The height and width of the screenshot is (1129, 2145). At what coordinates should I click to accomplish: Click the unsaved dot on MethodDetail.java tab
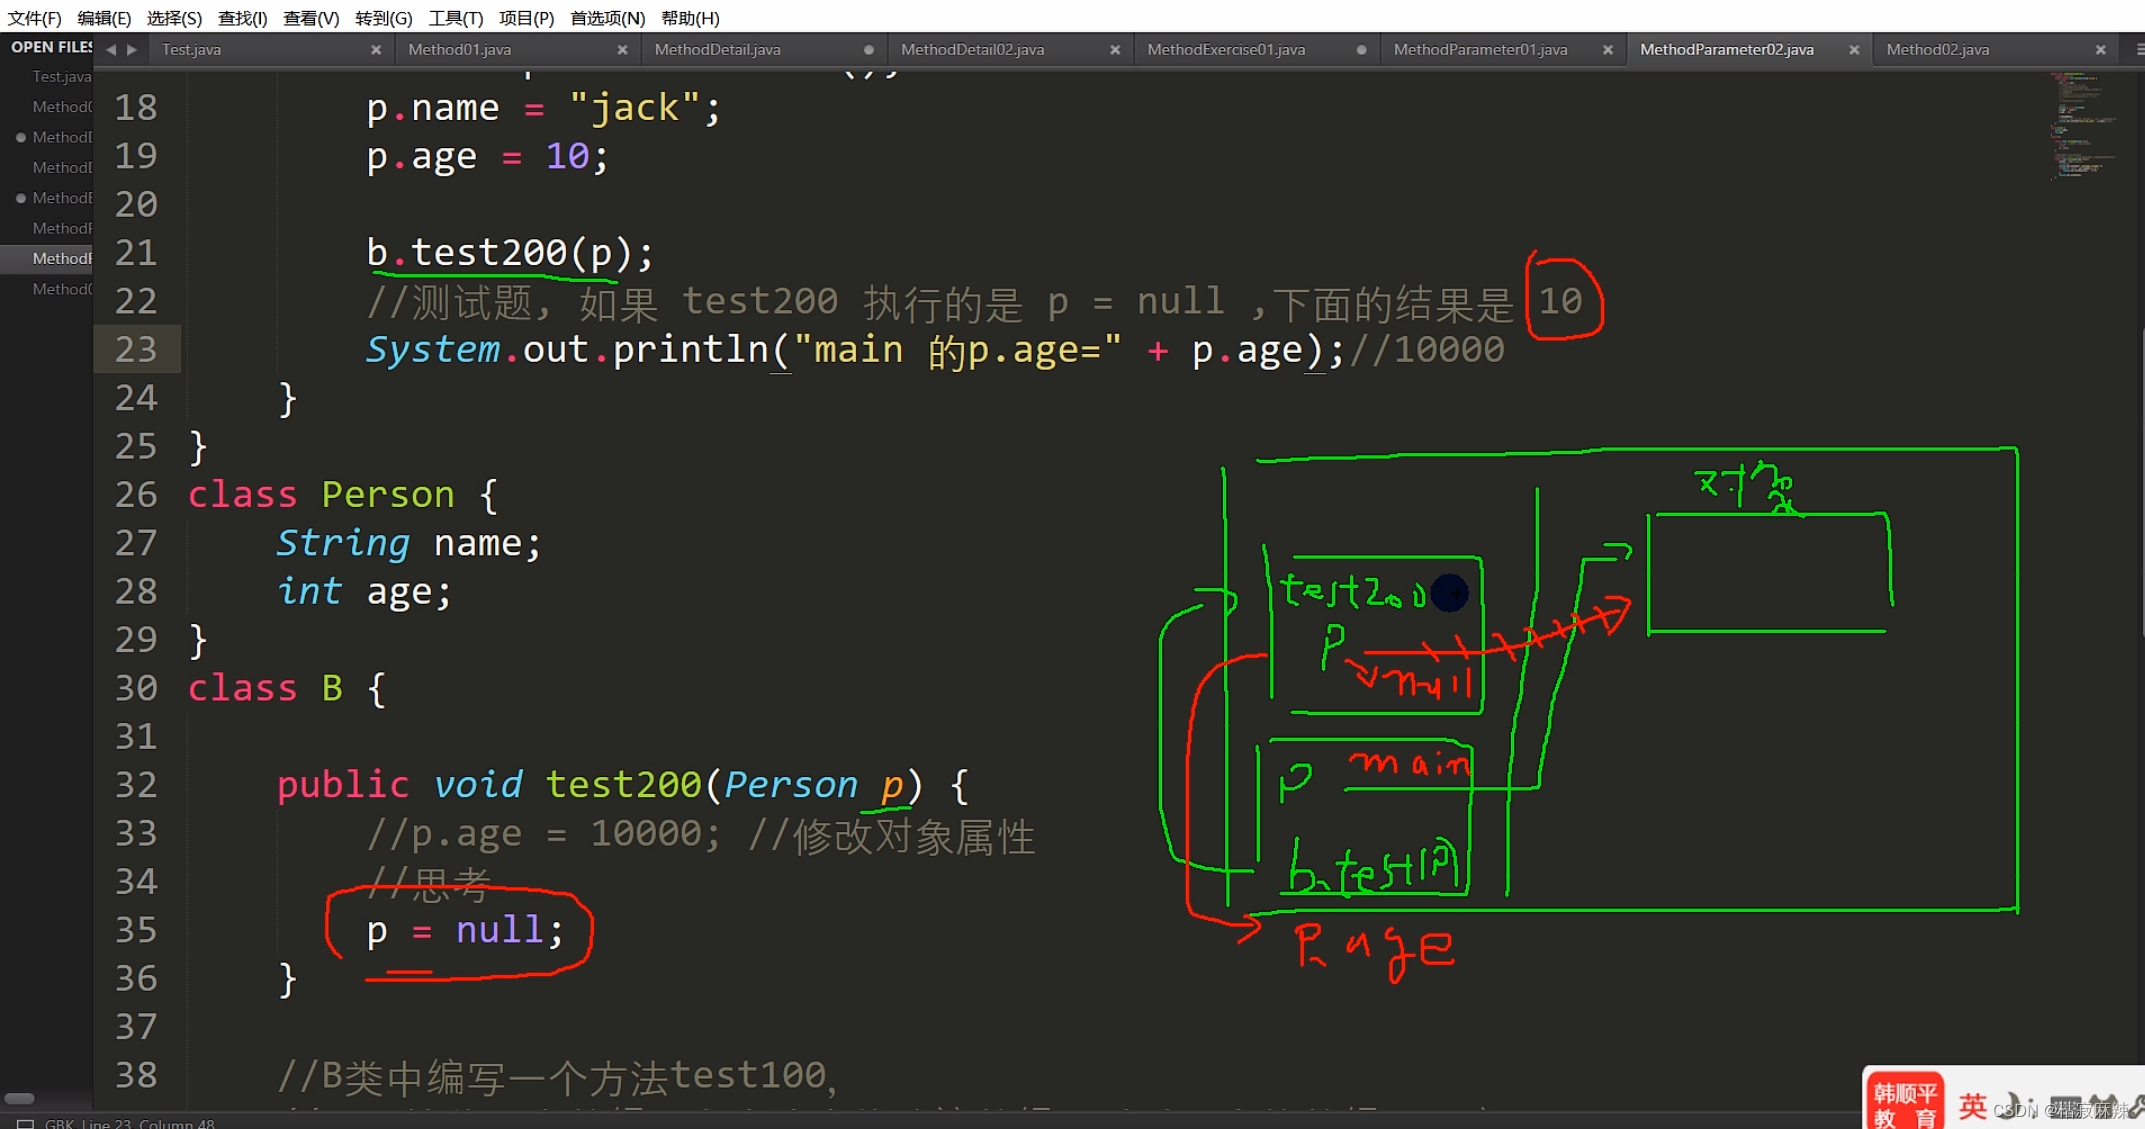tap(868, 50)
